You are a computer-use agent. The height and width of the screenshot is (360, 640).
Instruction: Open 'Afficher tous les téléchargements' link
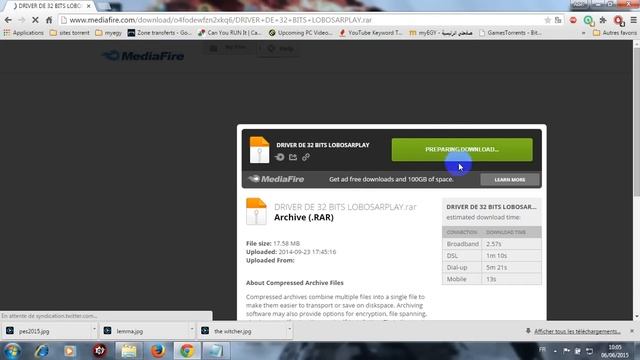pyautogui.click(x=577, y=331)
